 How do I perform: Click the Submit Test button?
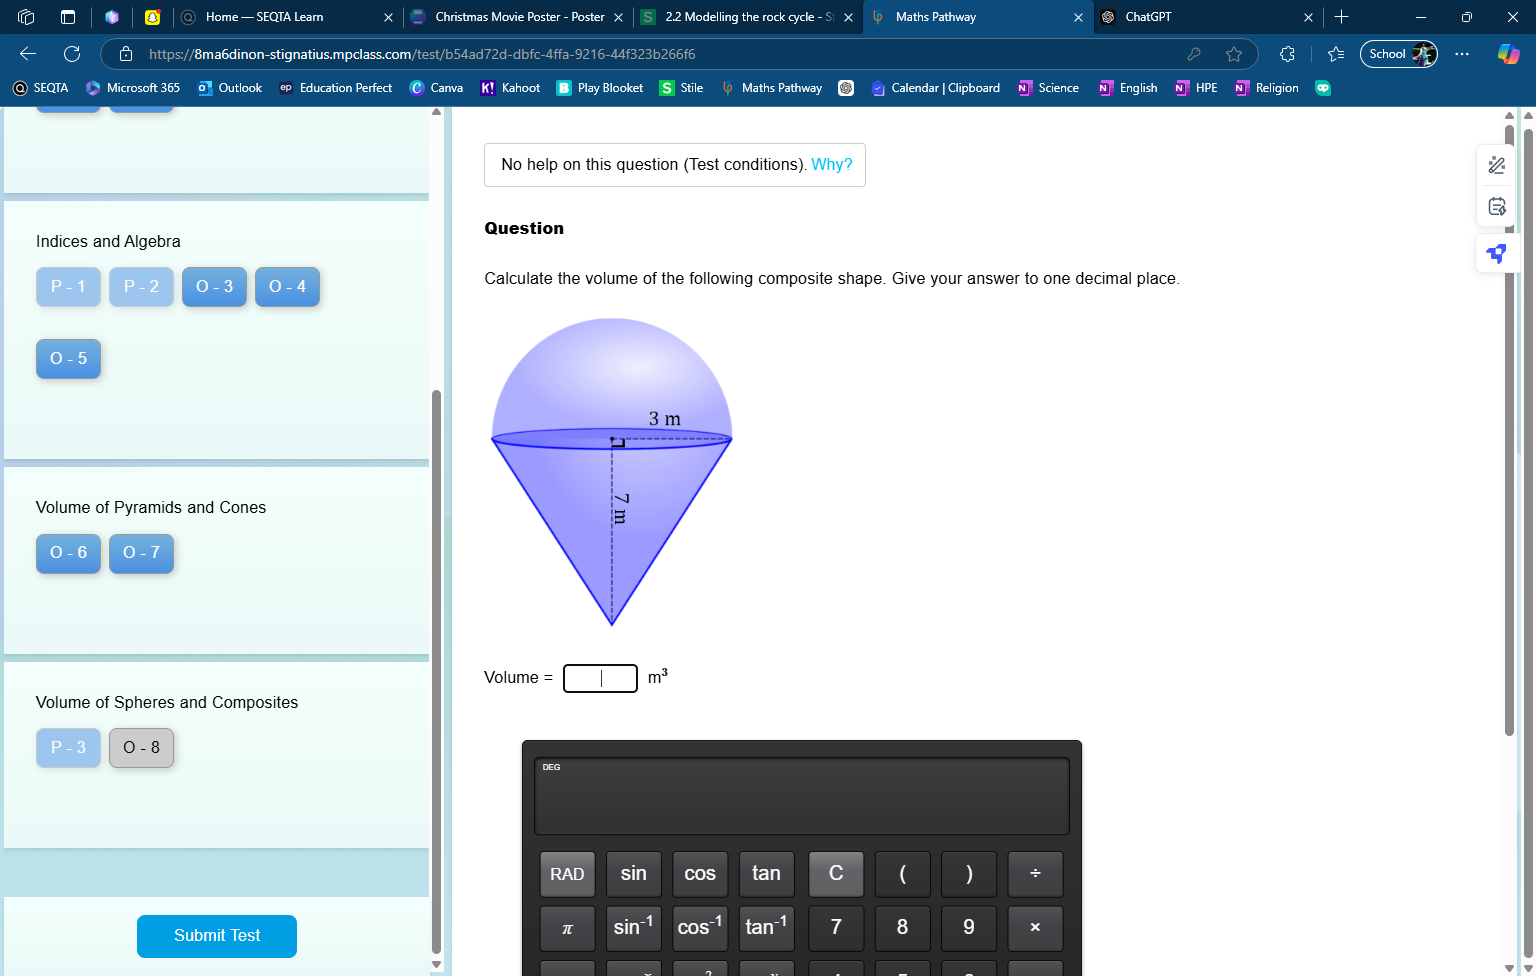217,936
